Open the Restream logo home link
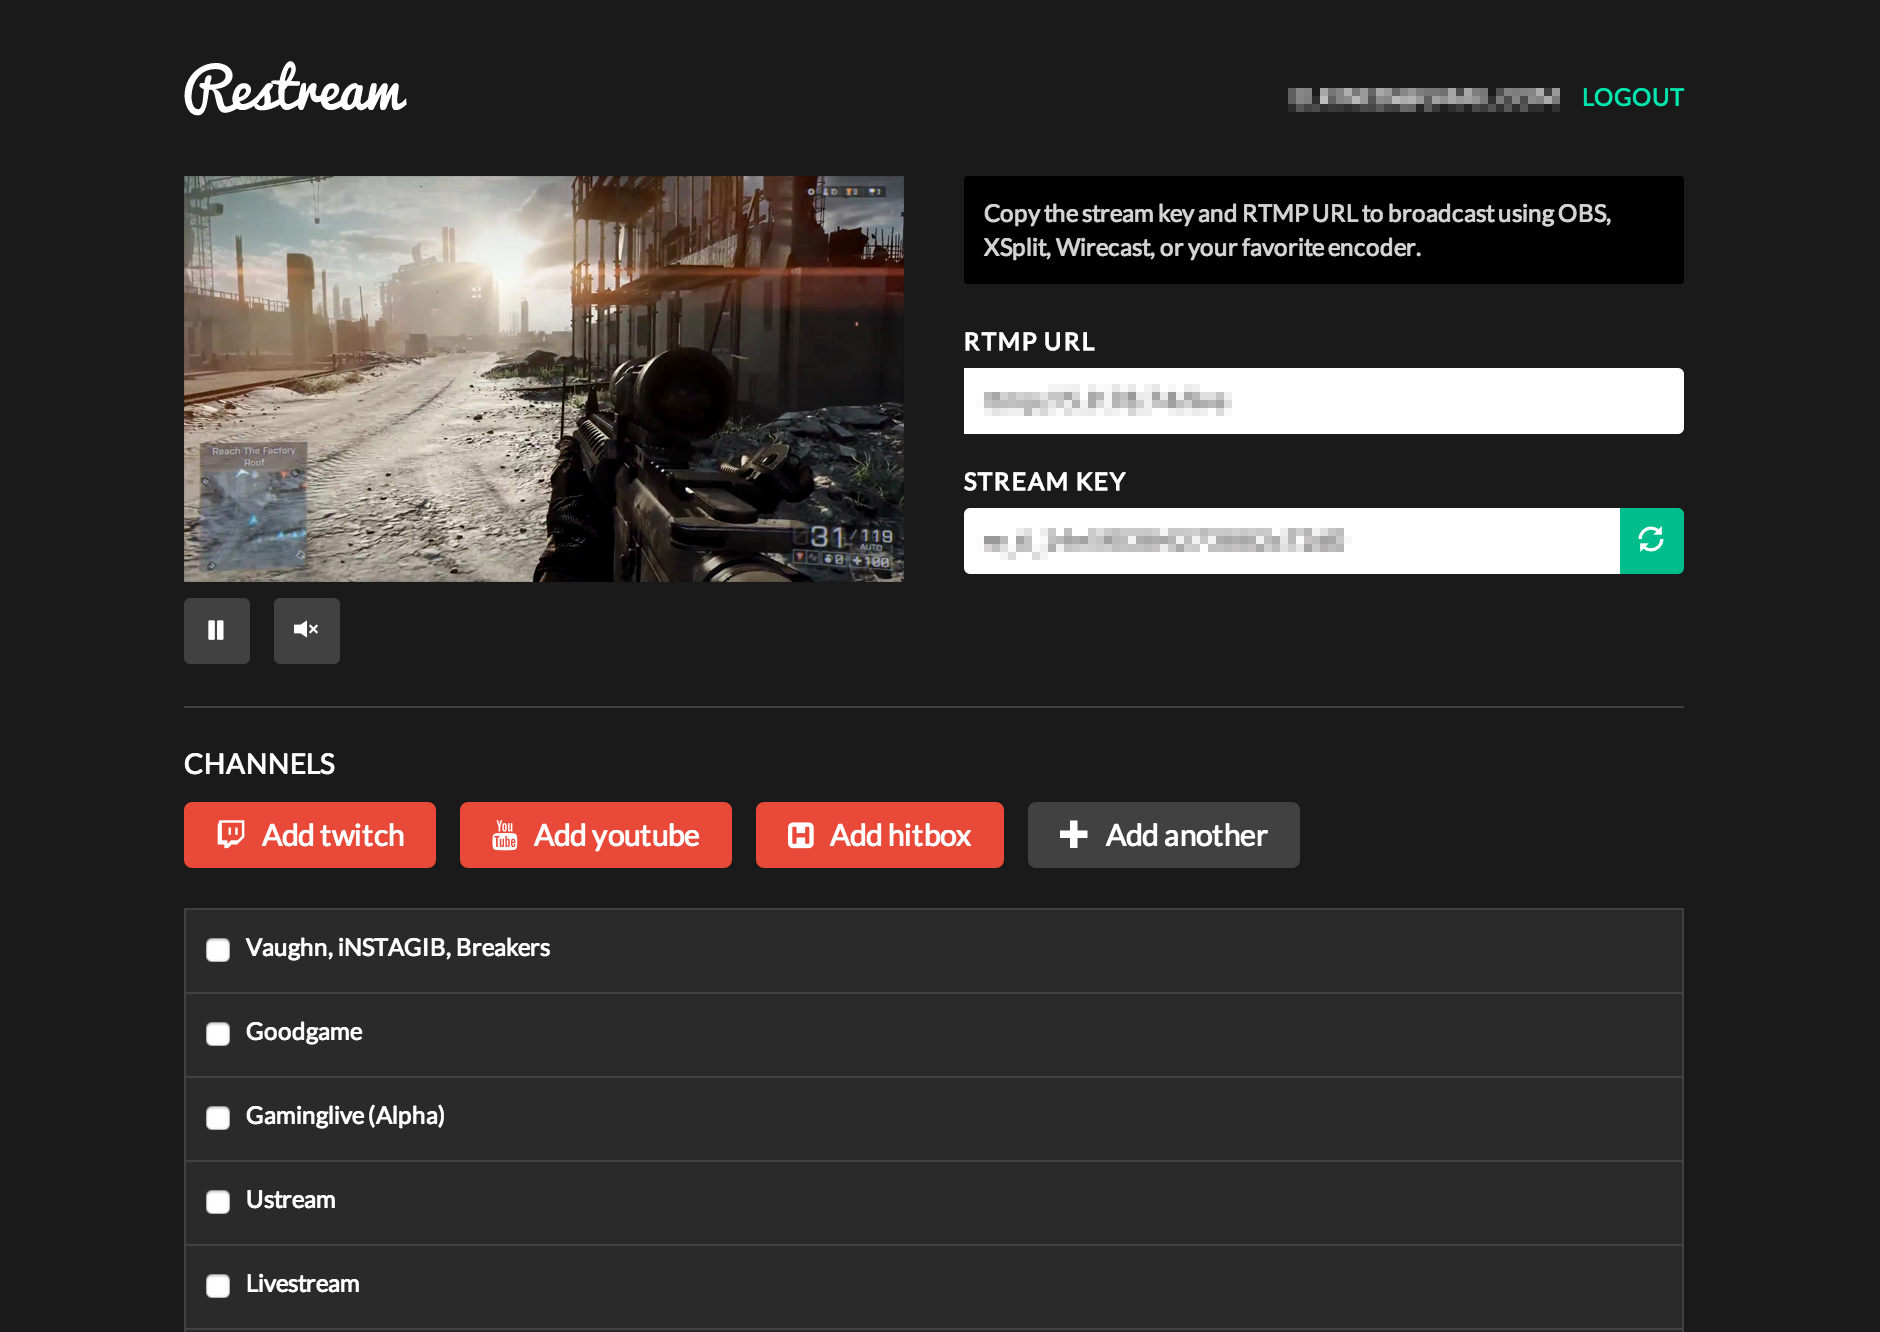 pyautogui.click(x=295, y=90)
